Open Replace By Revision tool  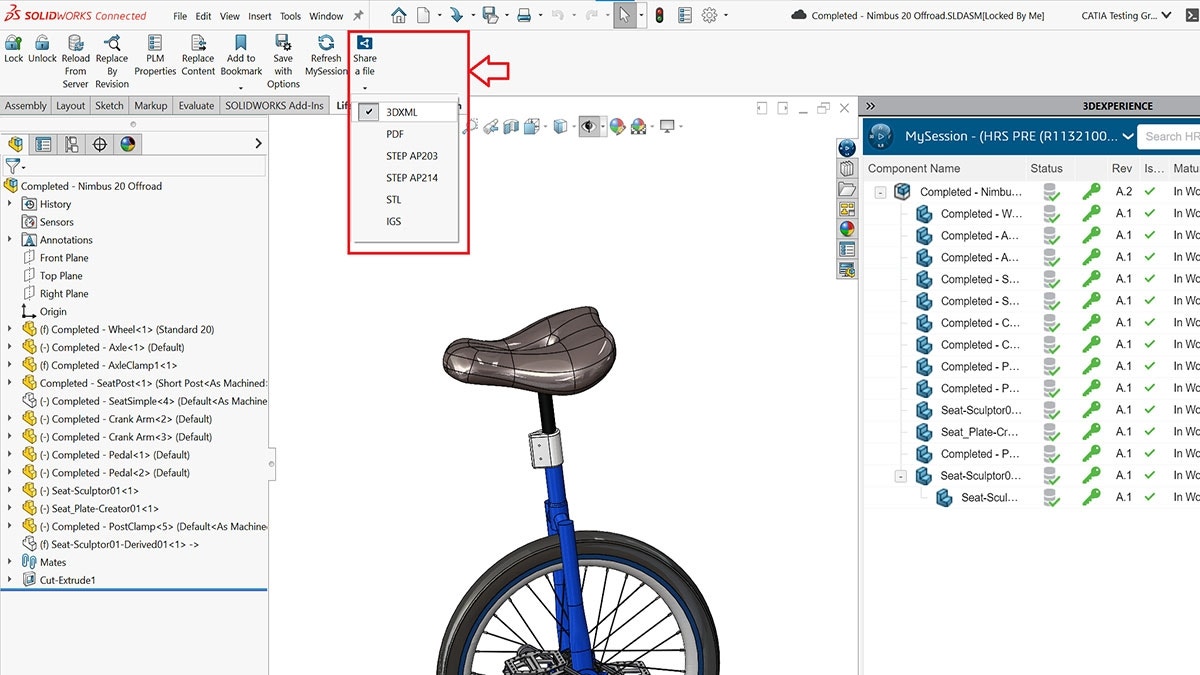112,62
